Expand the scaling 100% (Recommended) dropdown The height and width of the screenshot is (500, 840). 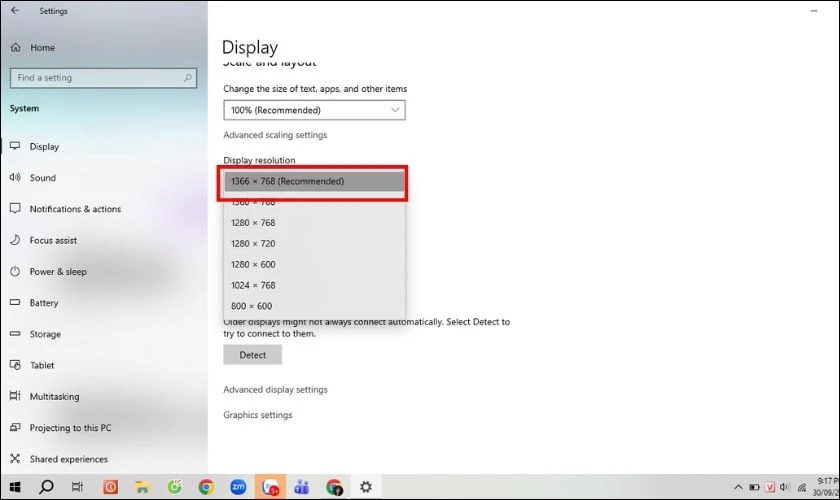pos(314,110)
